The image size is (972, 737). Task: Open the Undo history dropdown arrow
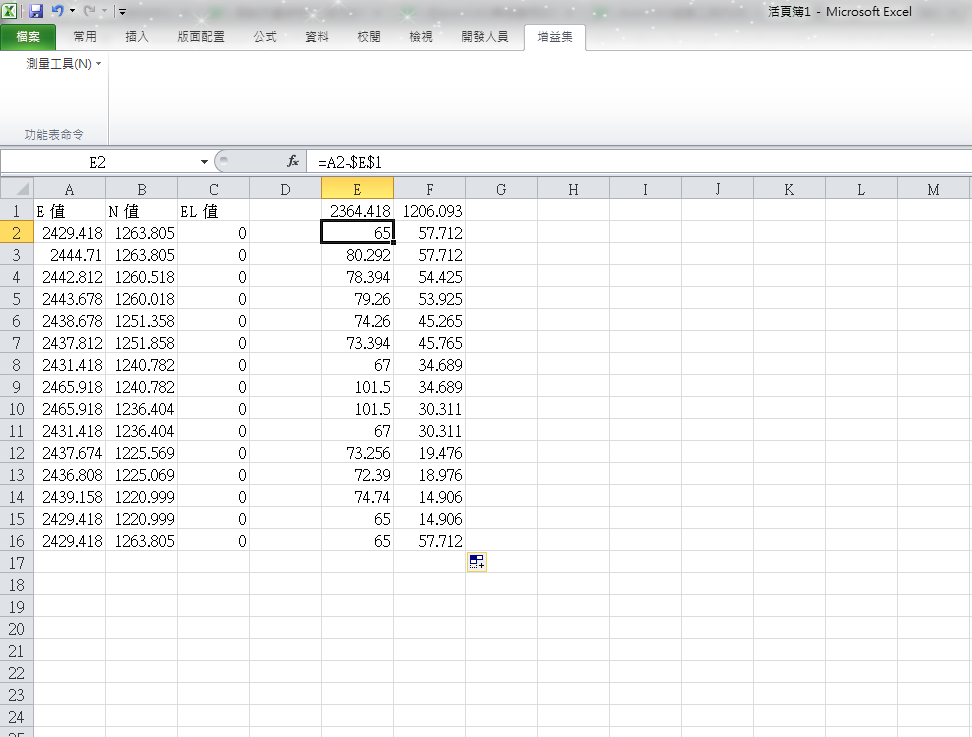(x=72, y=12)
